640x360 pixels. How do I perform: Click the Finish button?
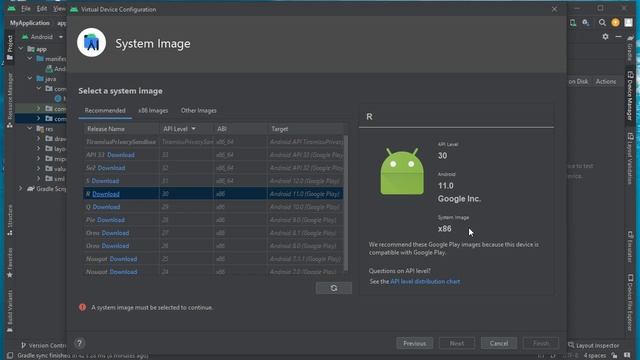click(541, 343)
